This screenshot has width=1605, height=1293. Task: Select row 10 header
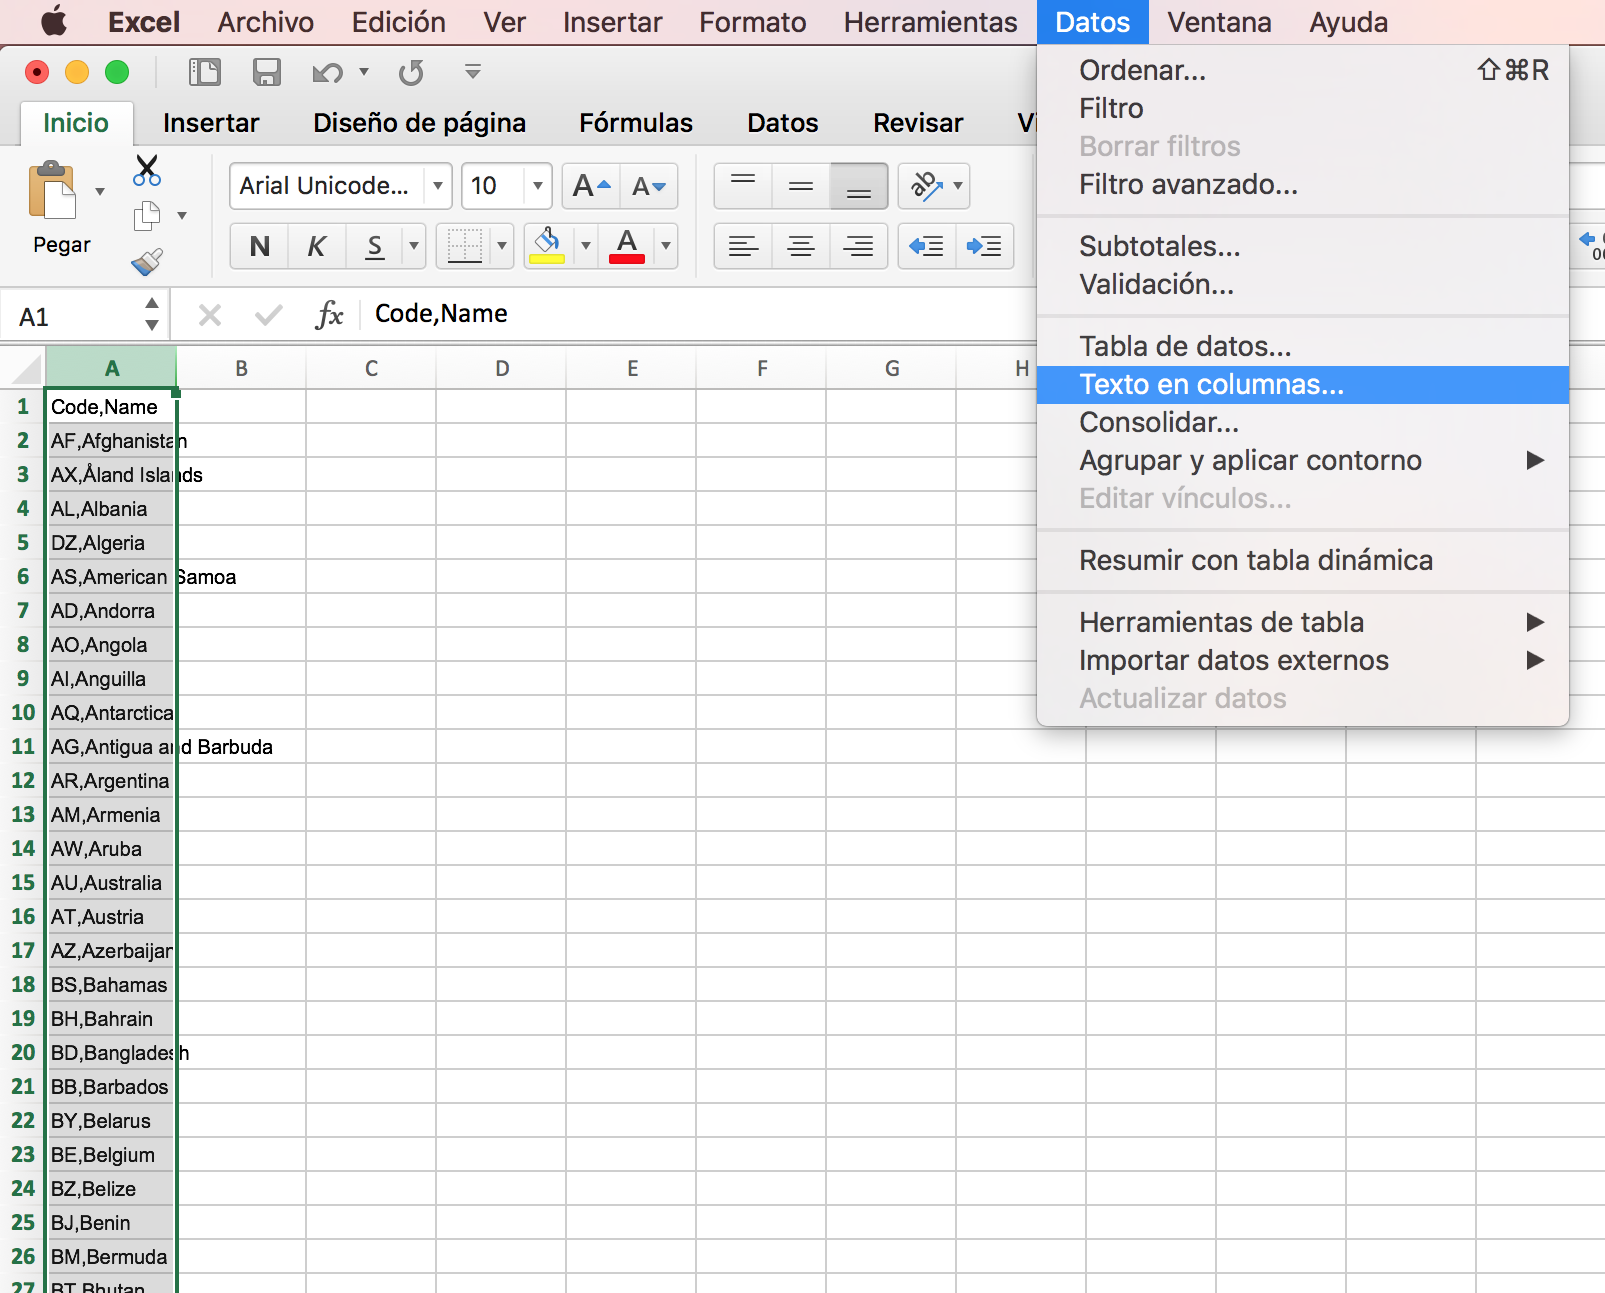click(x=23, y=713)
